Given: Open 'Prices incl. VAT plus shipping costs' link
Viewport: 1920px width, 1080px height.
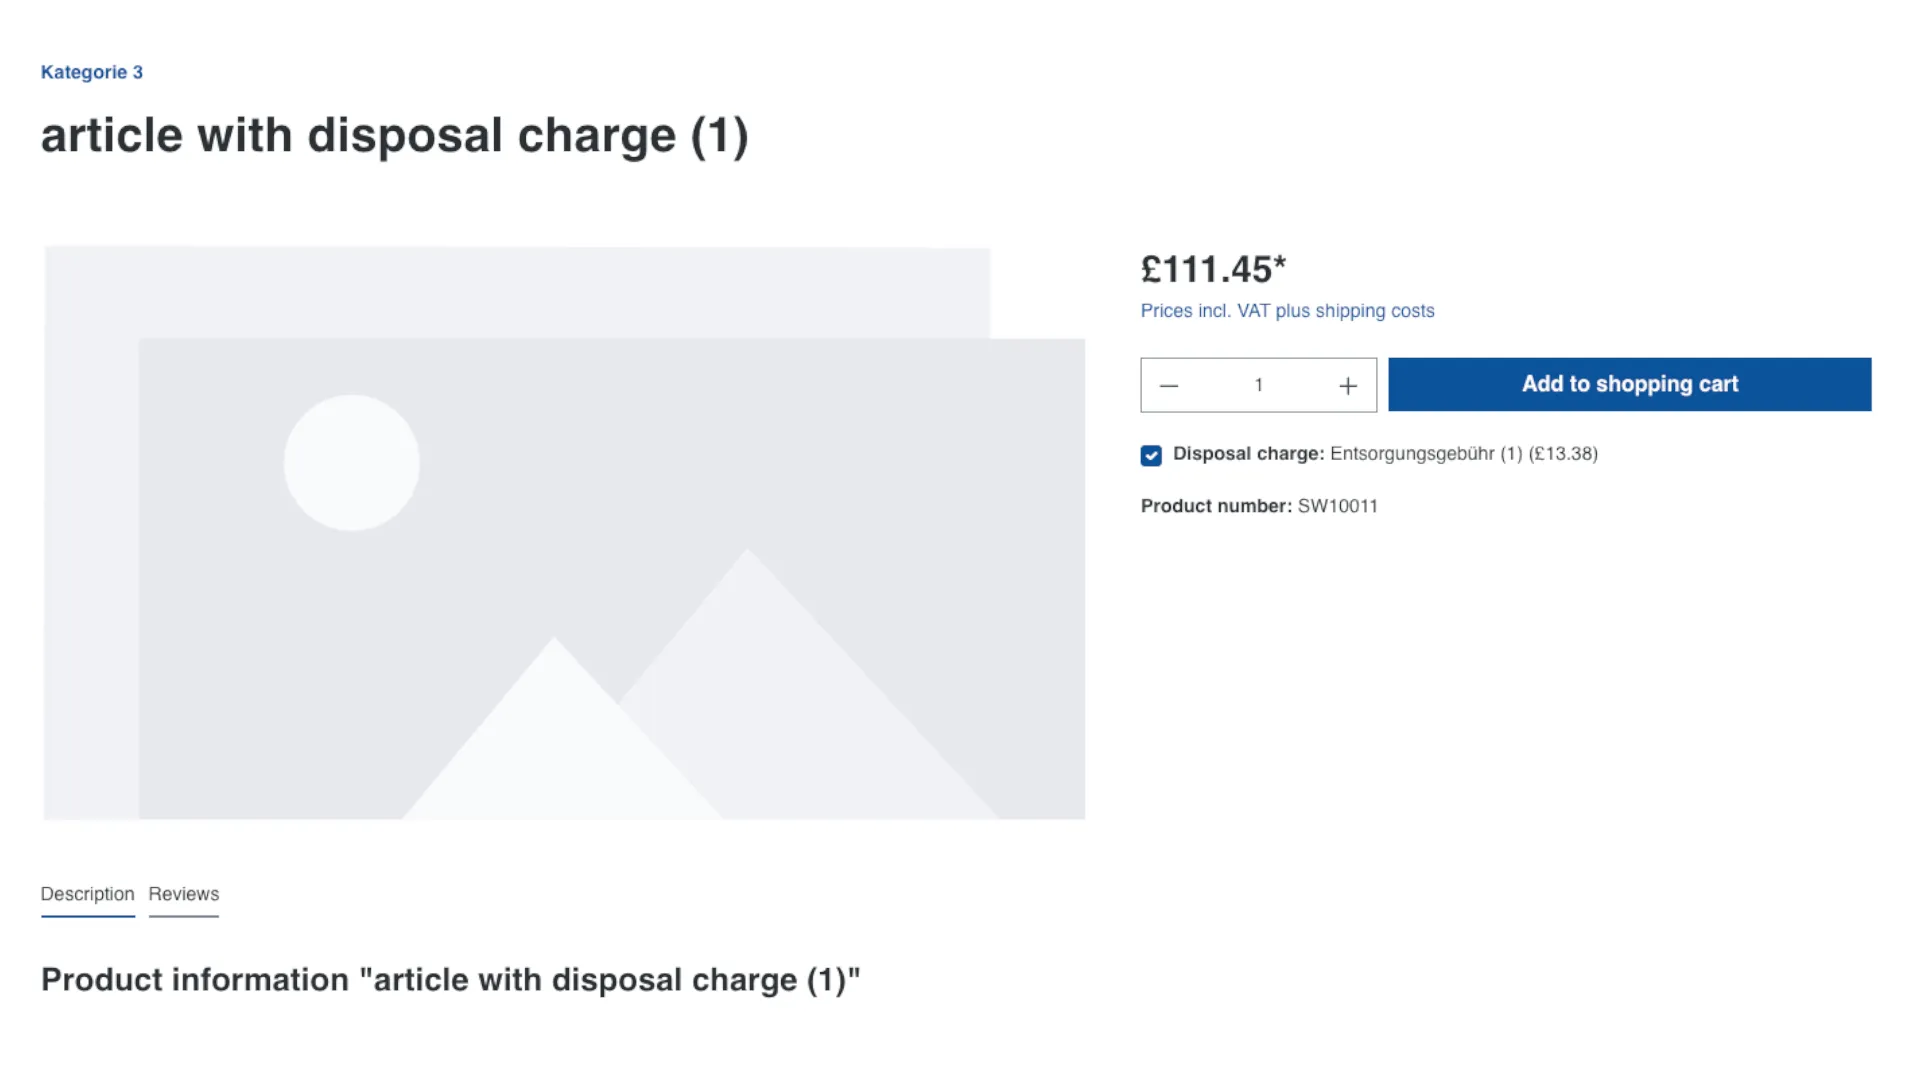Looking at the screenshot, I should [1287, 311].
